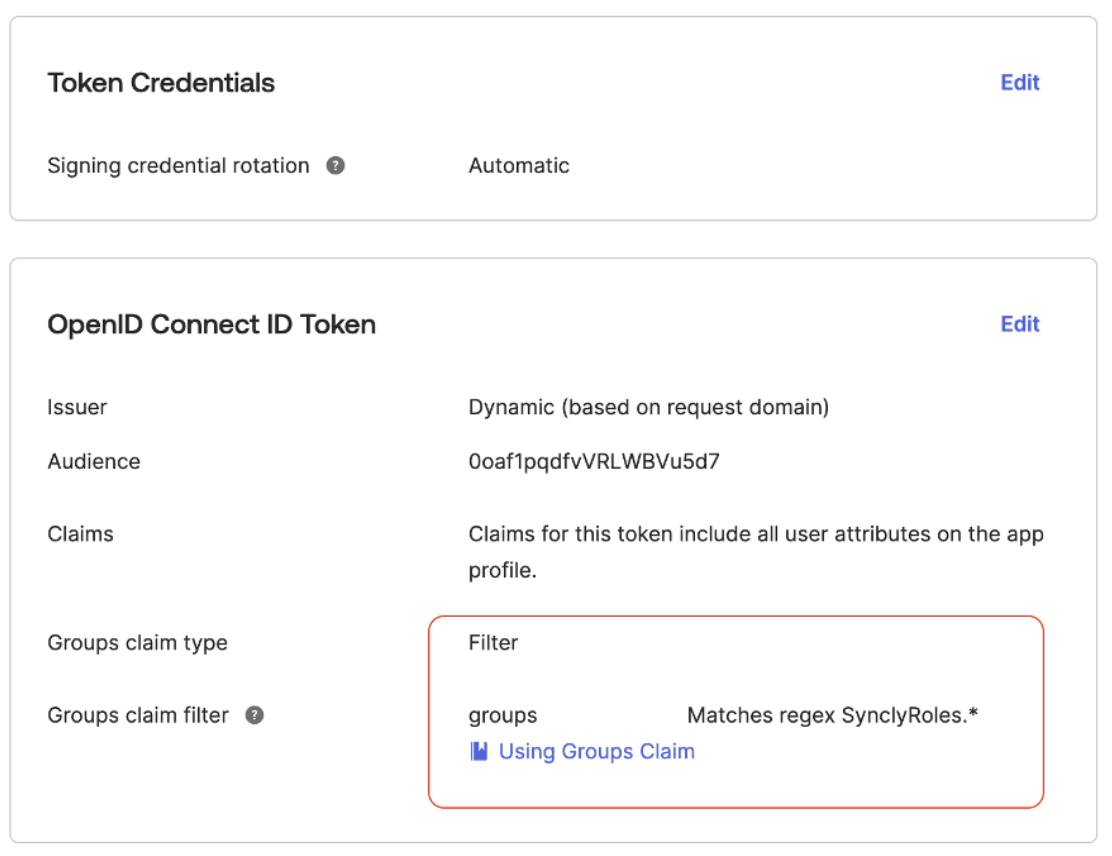Click the 'Issuer' label
Screen dimensions: 1112x856
[77, 407]
